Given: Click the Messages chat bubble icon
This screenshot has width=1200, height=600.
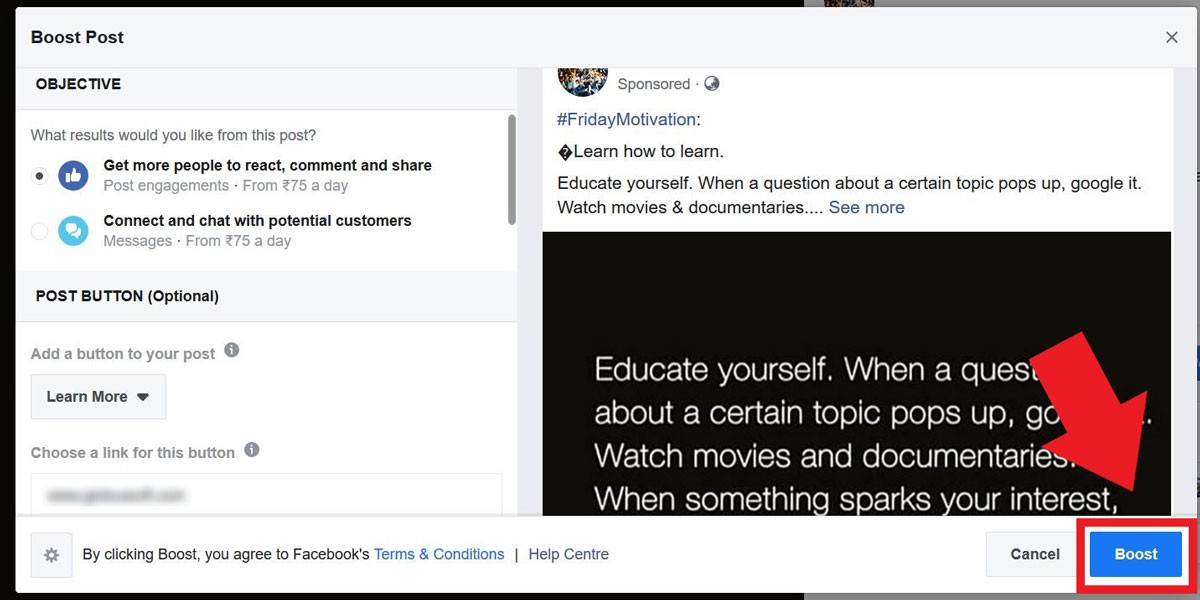Looking at the screenshot, I should point(73,230).
